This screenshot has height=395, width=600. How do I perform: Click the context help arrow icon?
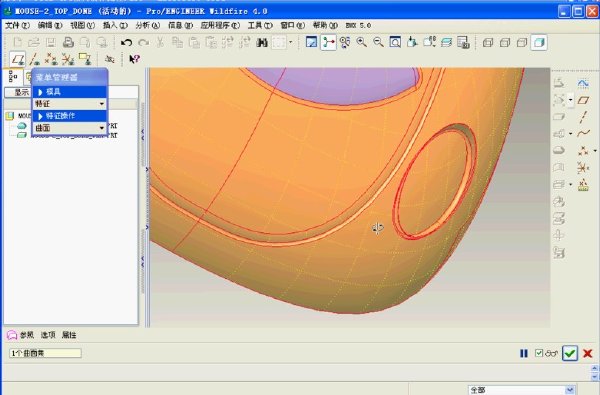(135, 59)
